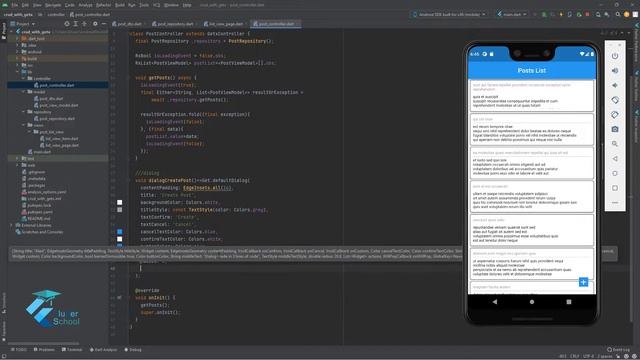Click the emulator Zoom magnifier icon

pos(615,144)
